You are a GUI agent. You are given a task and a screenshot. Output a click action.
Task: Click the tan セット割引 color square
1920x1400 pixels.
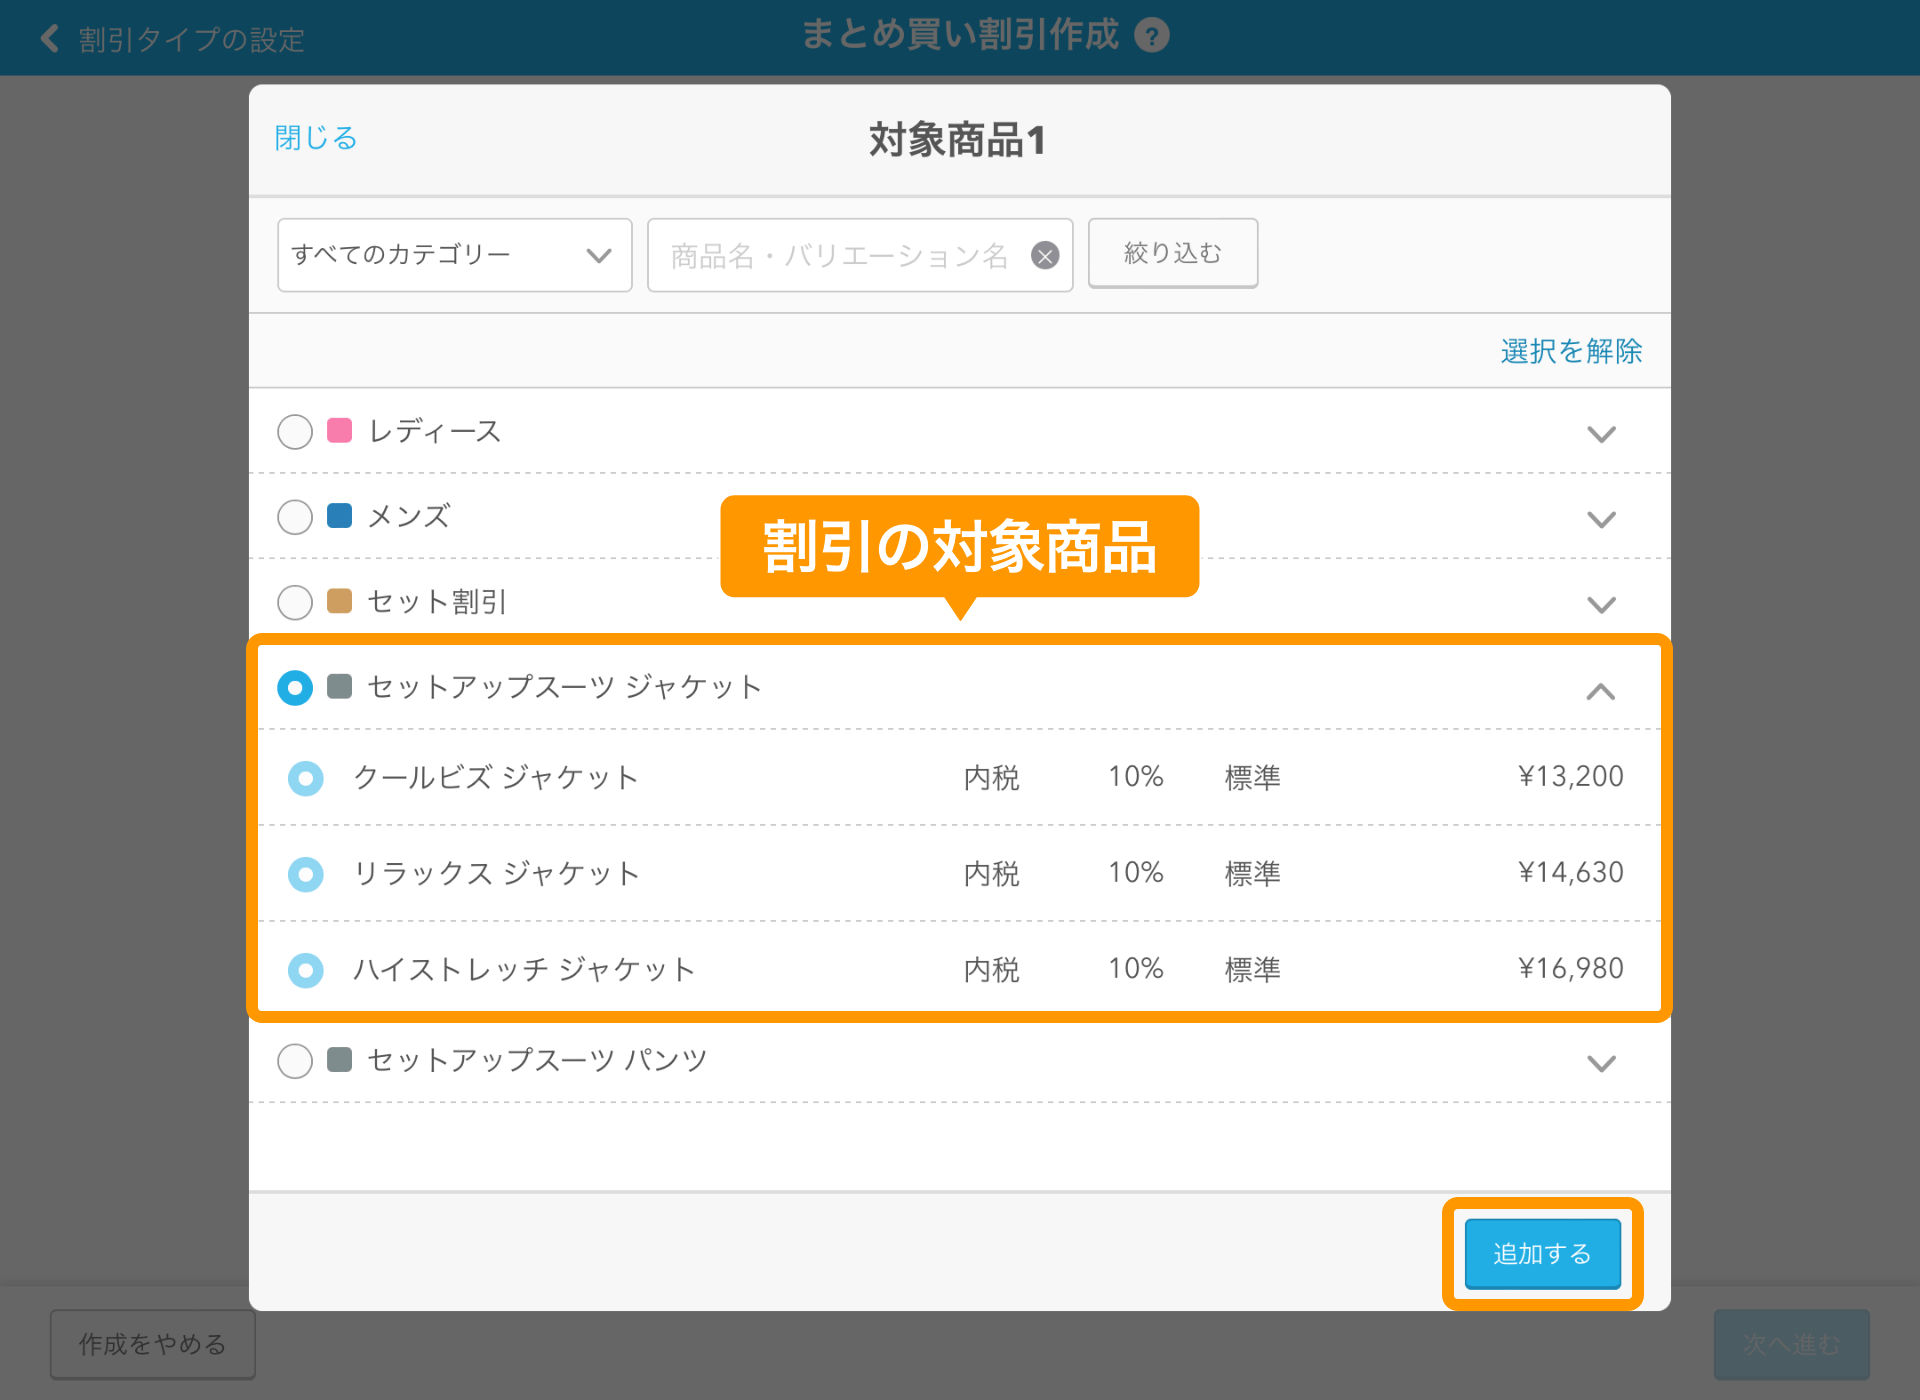[340, 601]
